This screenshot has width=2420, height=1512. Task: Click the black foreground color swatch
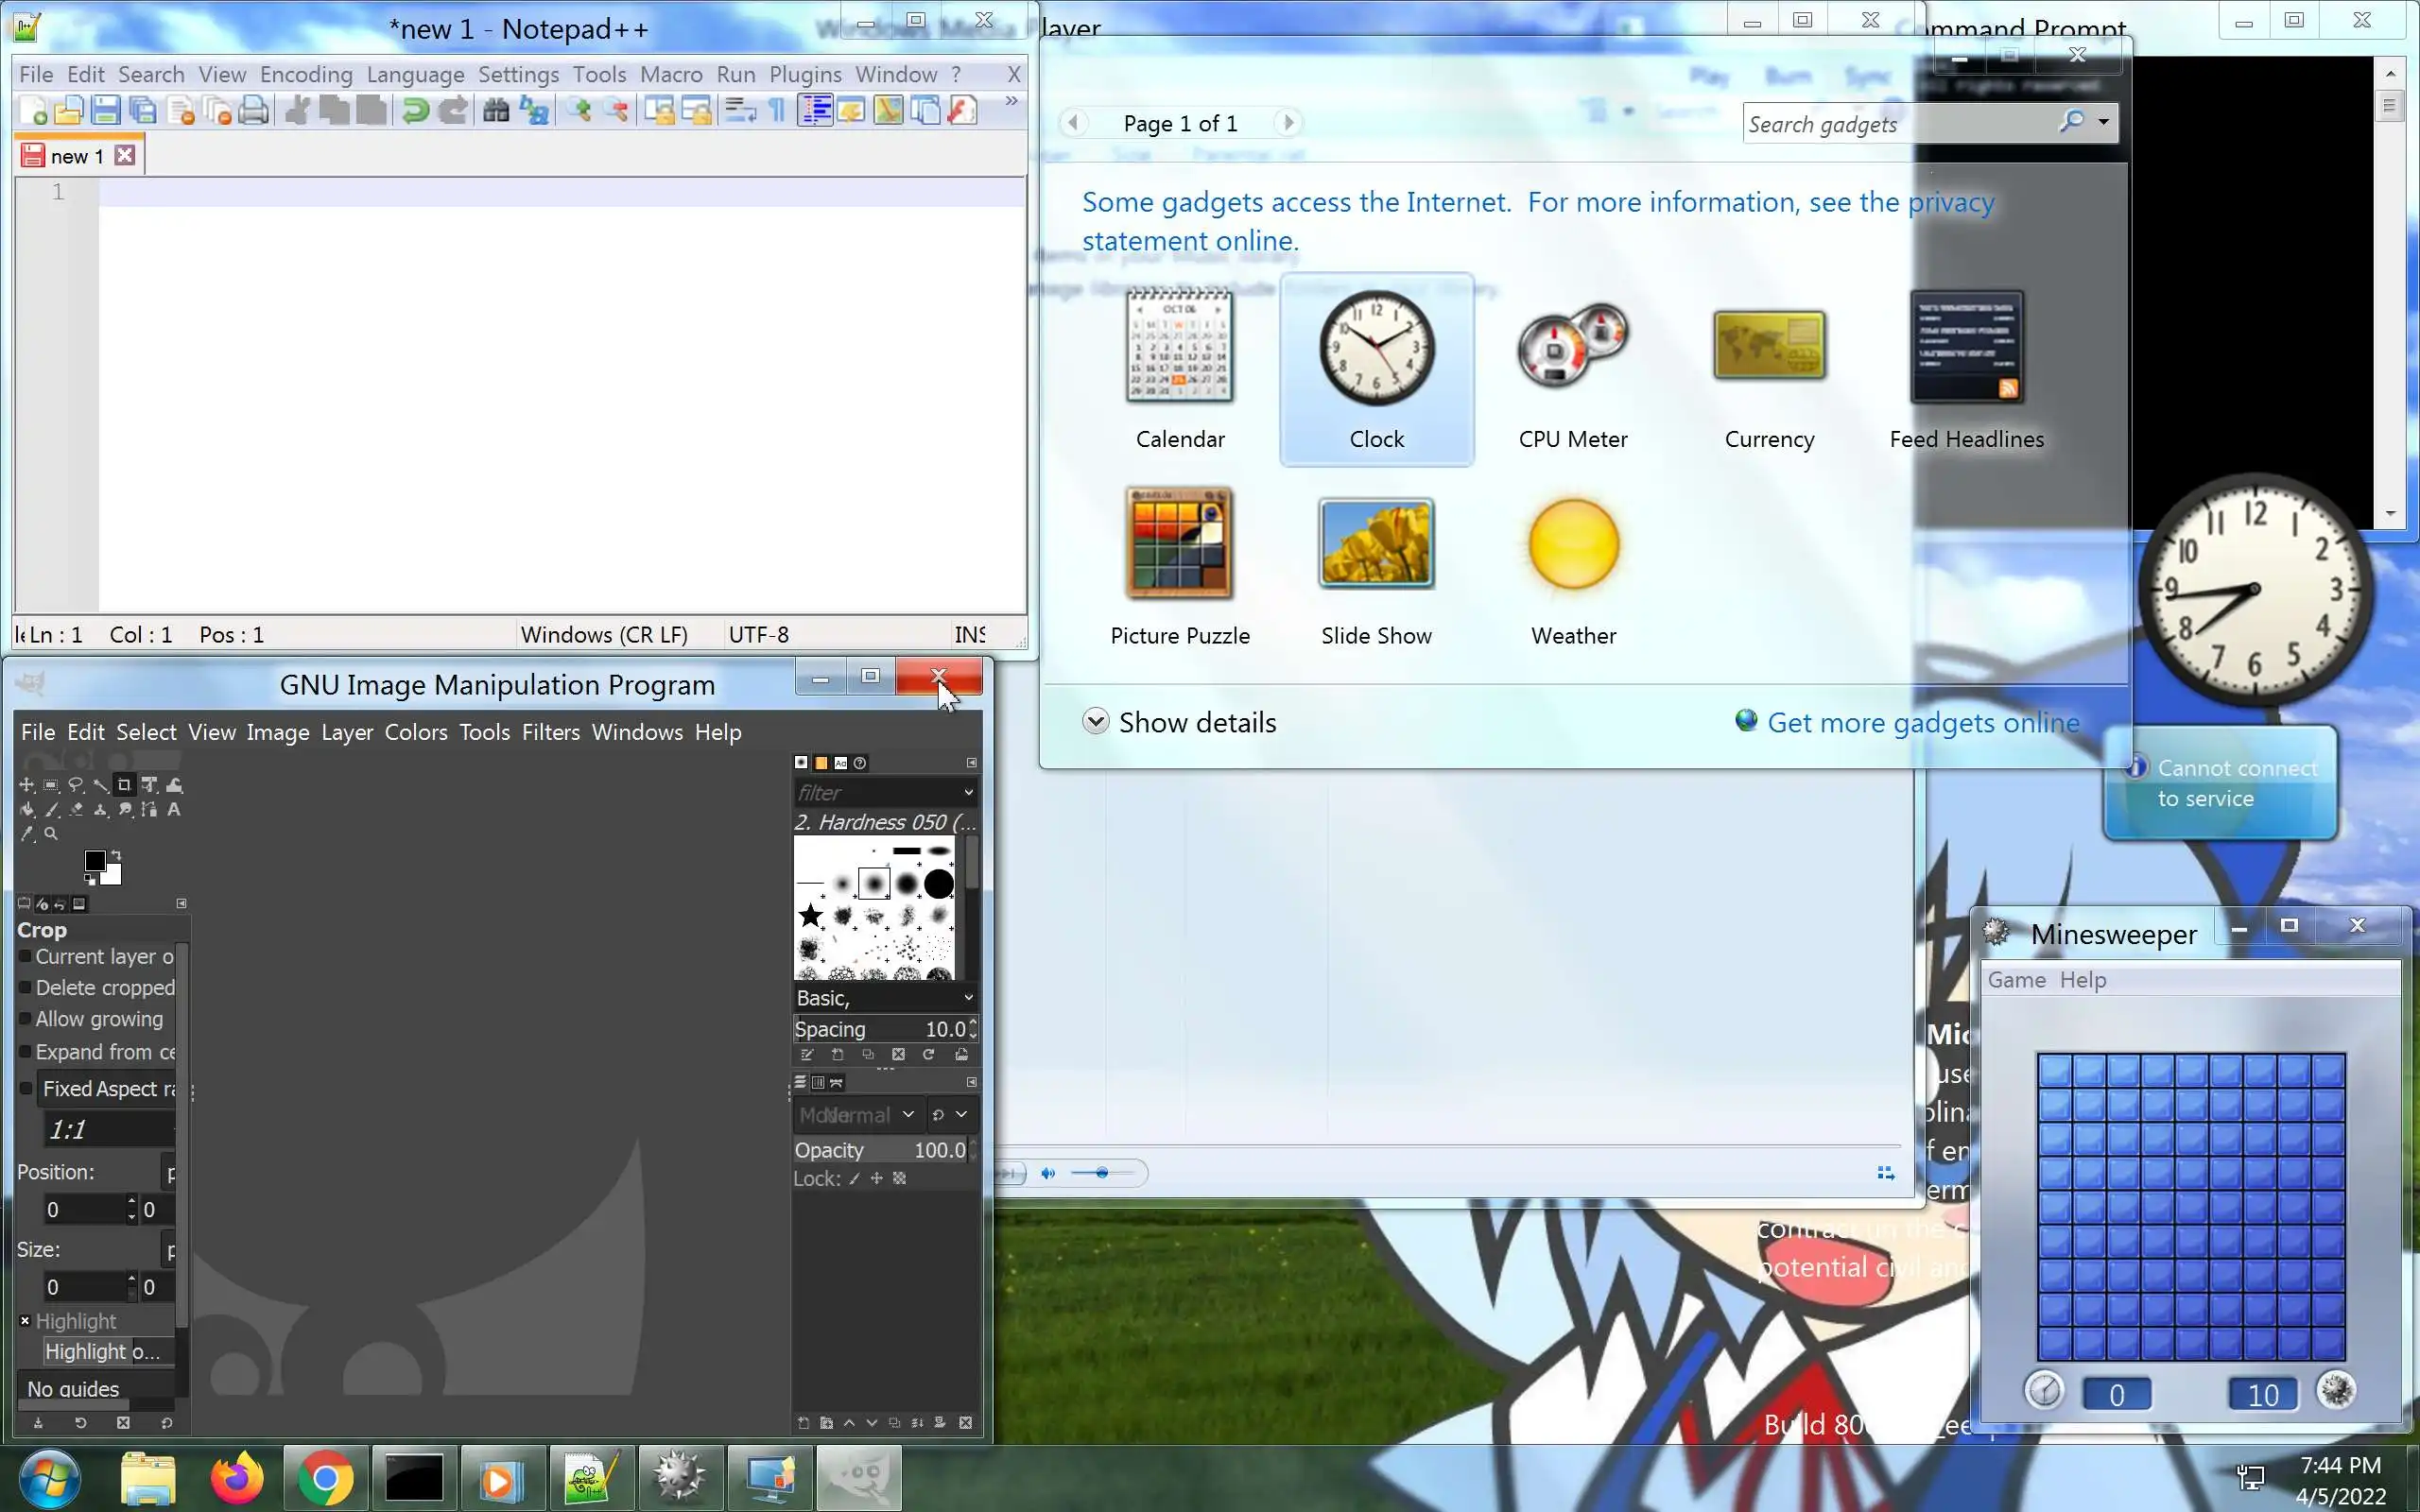(94, 861)
